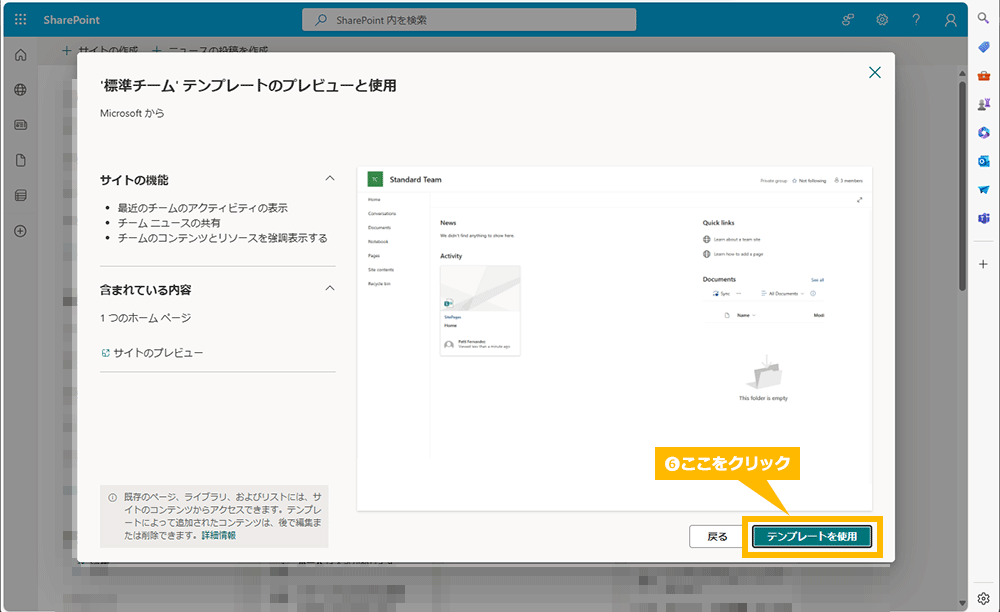The image size is (1000, 612).
Task: Click チーム ニュースの共有 bullet
Action: coord(169,223)
